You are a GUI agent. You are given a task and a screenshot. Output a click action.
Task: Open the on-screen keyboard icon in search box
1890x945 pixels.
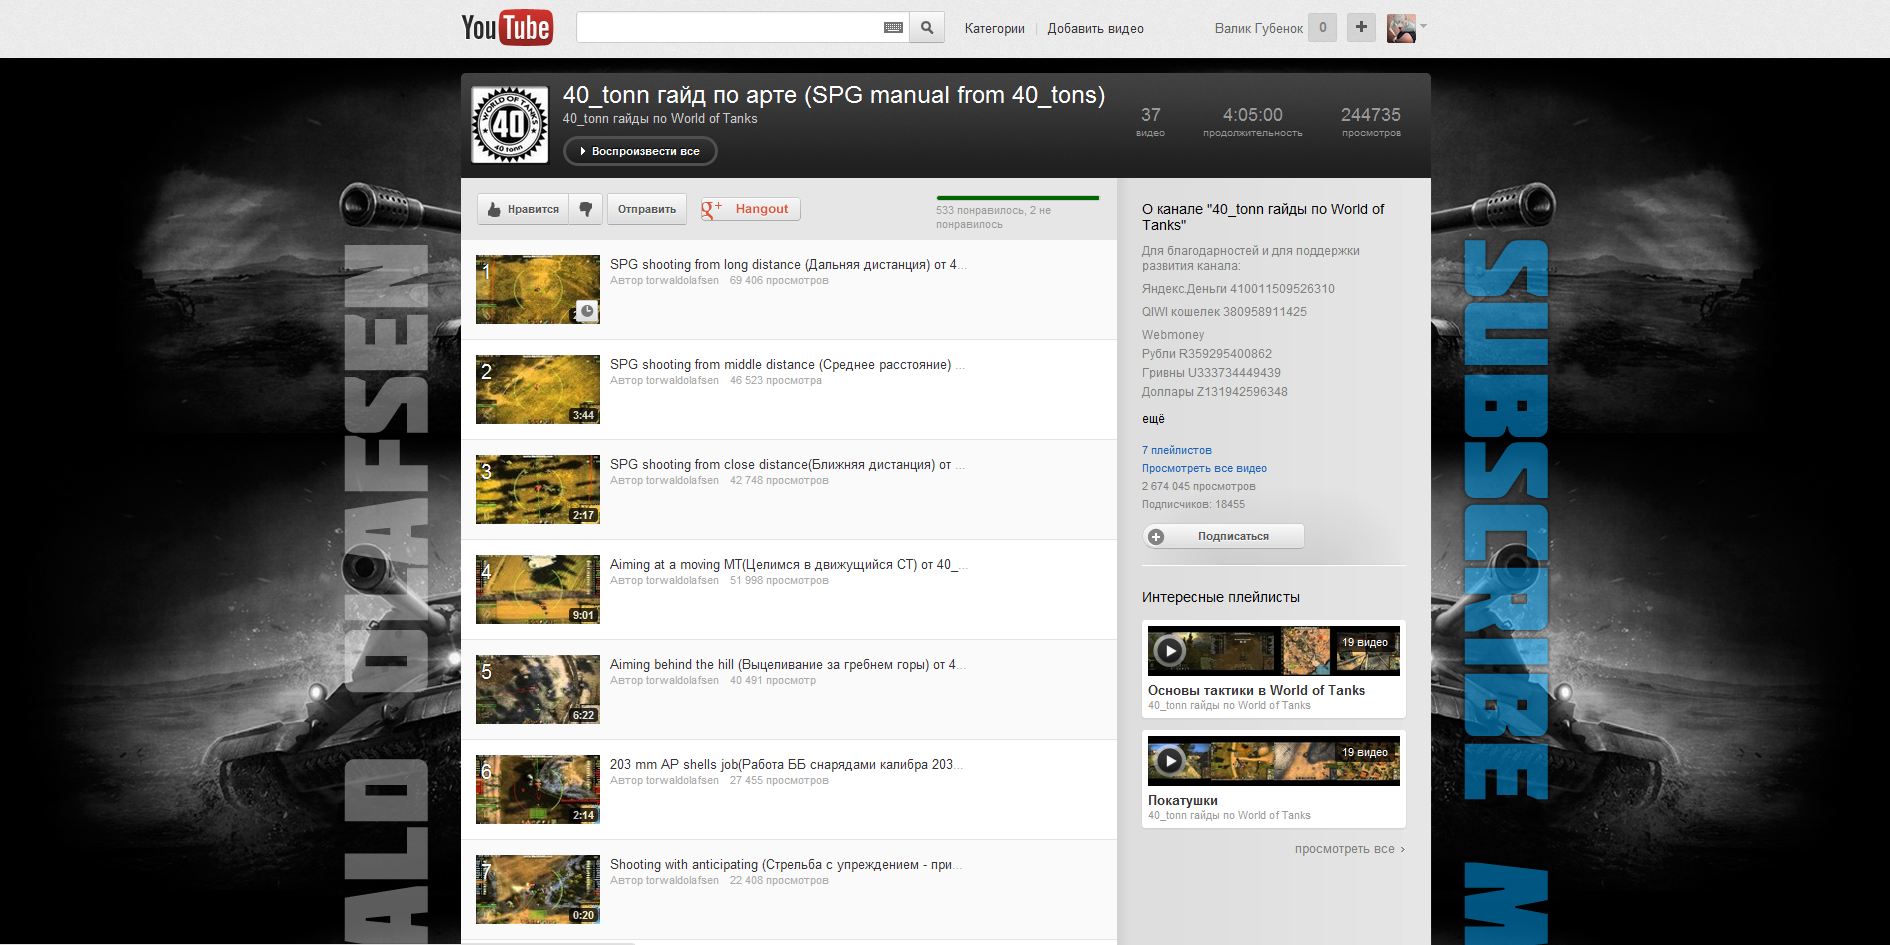(x=894, y=28)
